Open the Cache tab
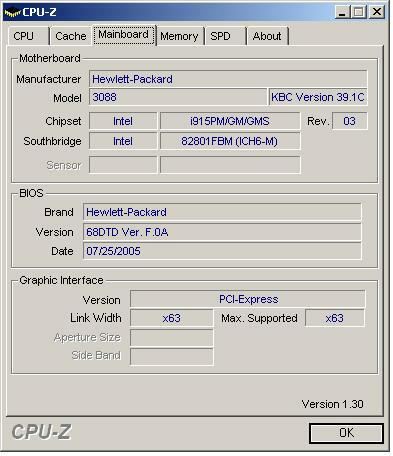 click(x=70, y=36)
